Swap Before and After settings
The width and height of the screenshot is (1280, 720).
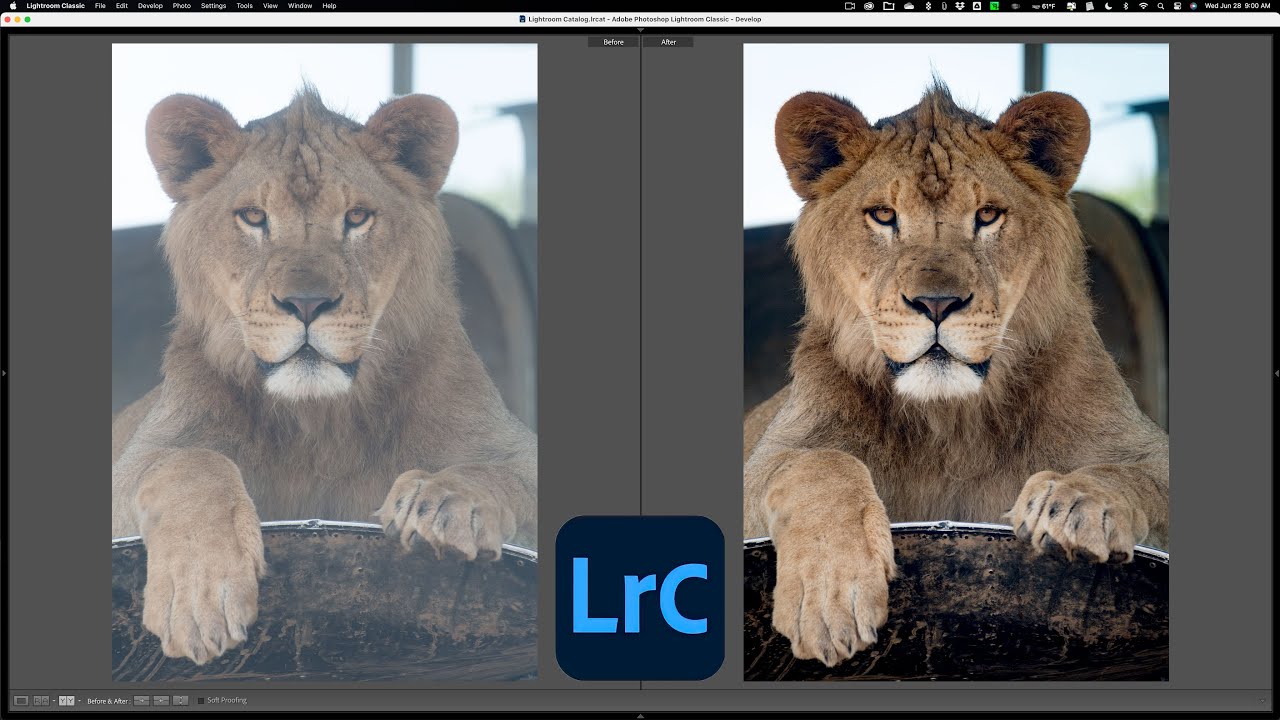click(x=180, y=700)
